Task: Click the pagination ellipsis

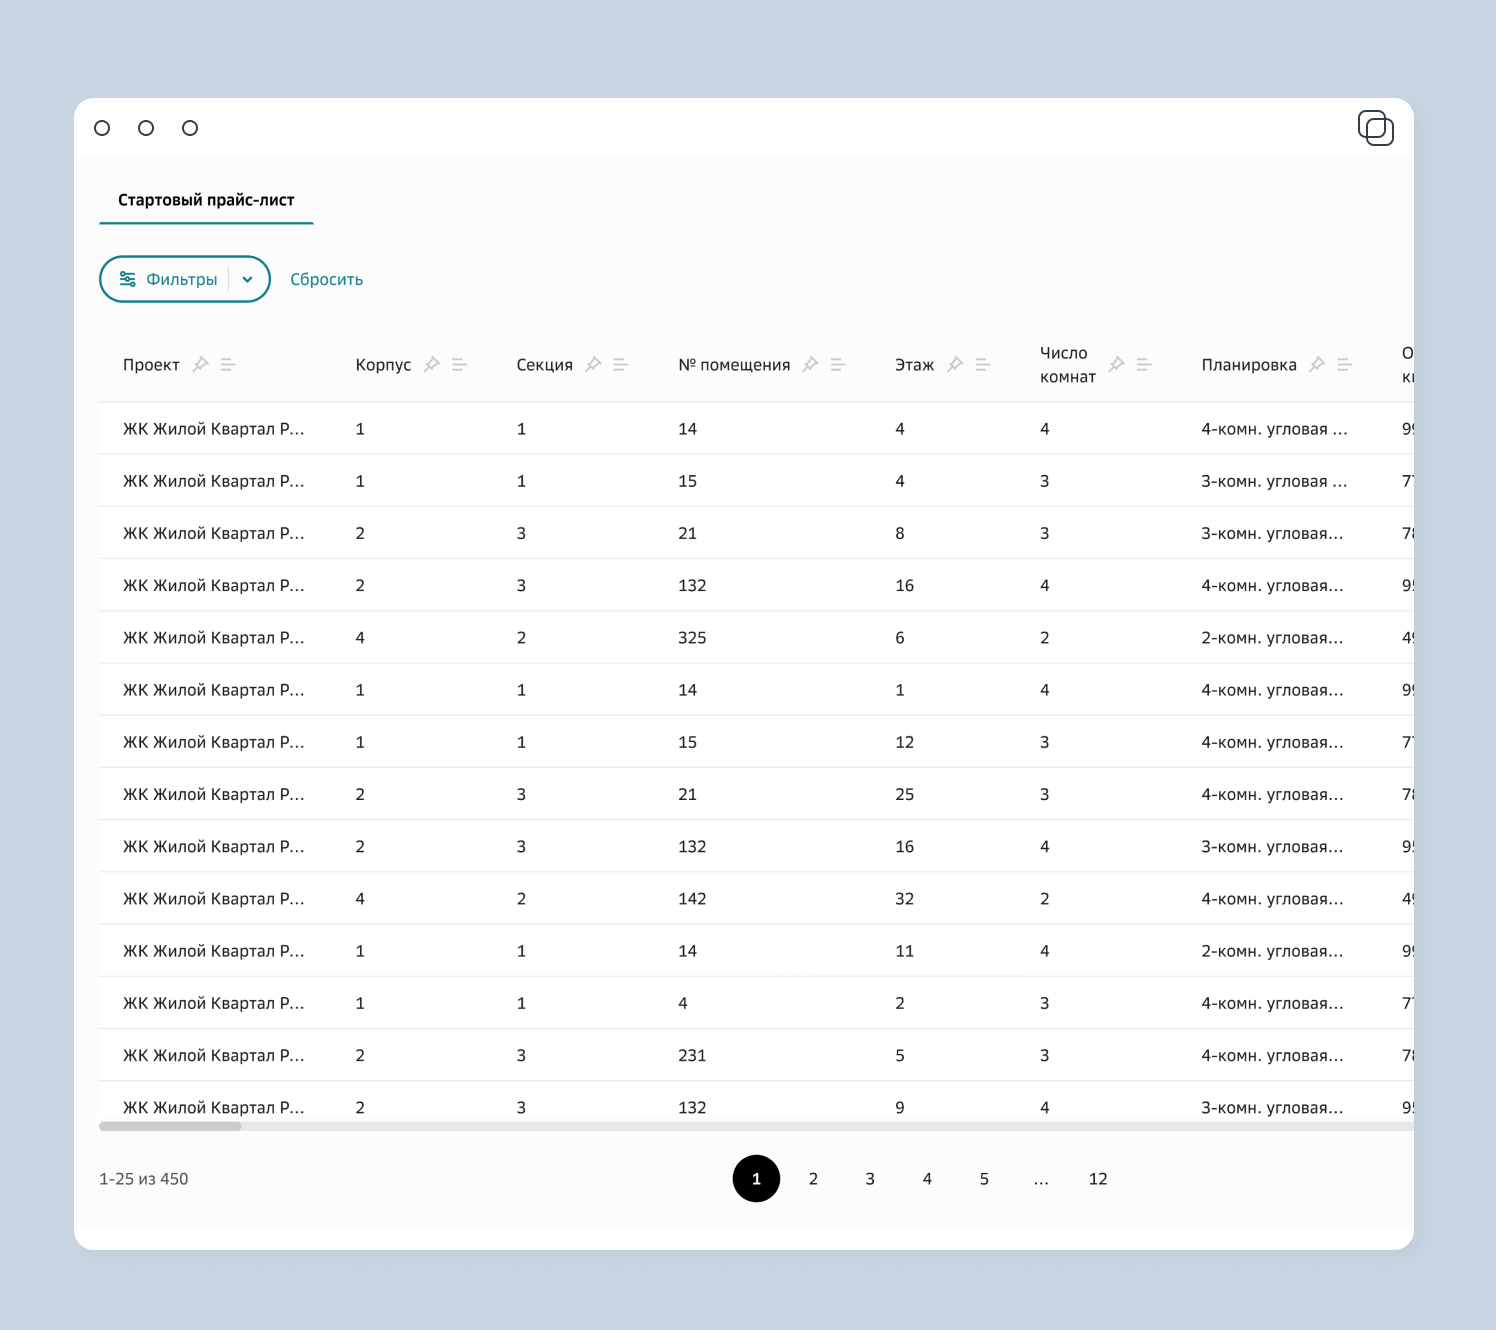Action: [x=1041, y=1179]
